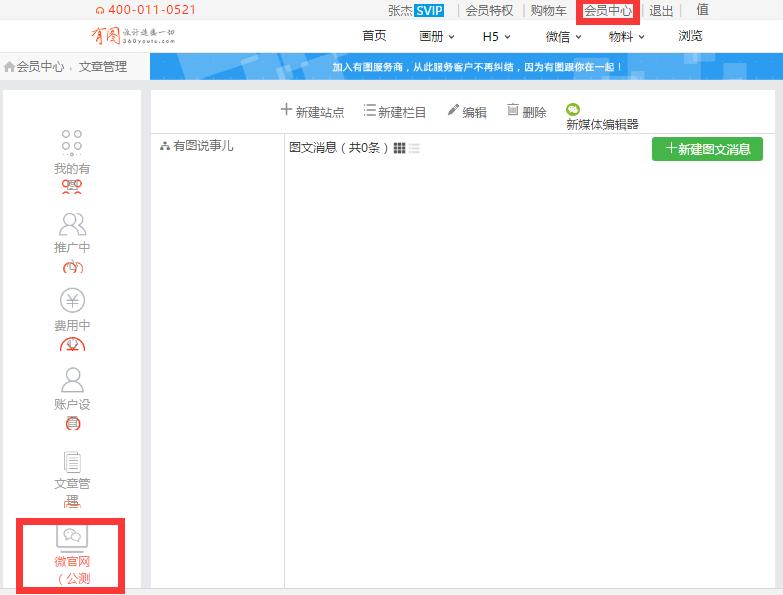The height and width of the screenshot is (595, 783).
Task: Click 文章管理 in breadcrumb
Action: pos(102,66)
